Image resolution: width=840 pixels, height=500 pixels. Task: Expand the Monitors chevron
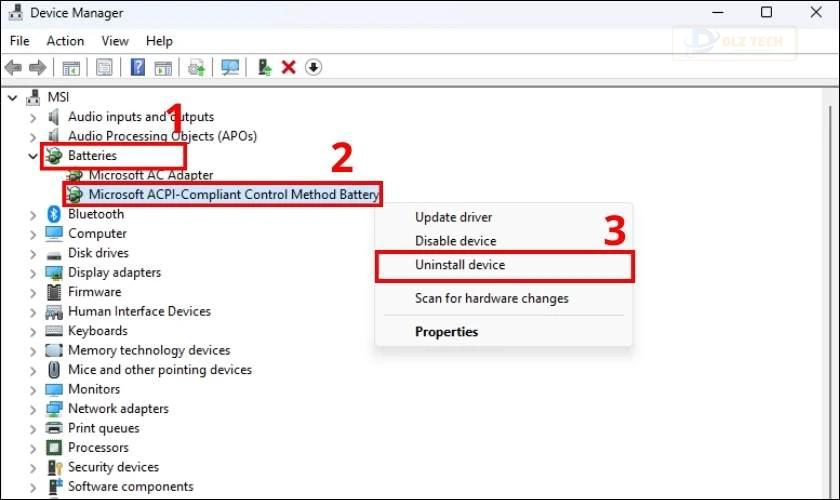click(33, 390)
